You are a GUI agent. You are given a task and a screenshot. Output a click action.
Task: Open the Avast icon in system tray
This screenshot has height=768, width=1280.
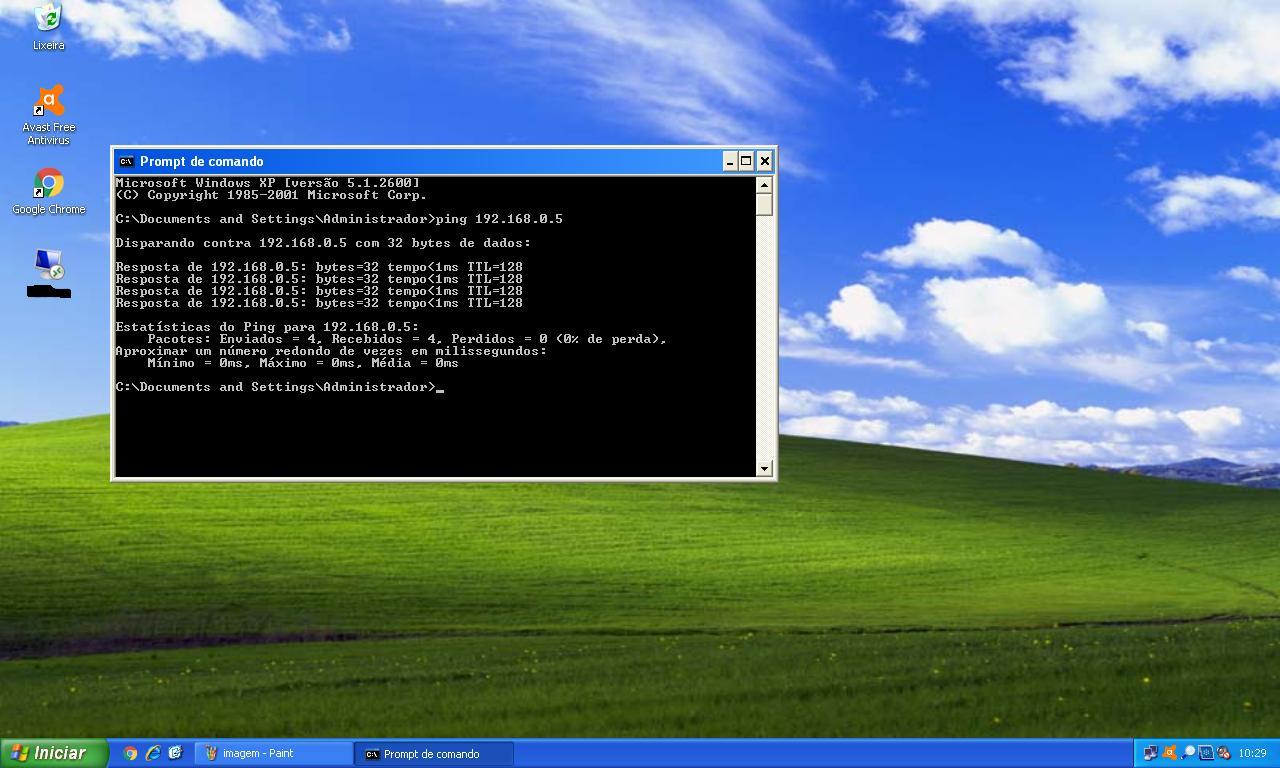coord(1169,753)
